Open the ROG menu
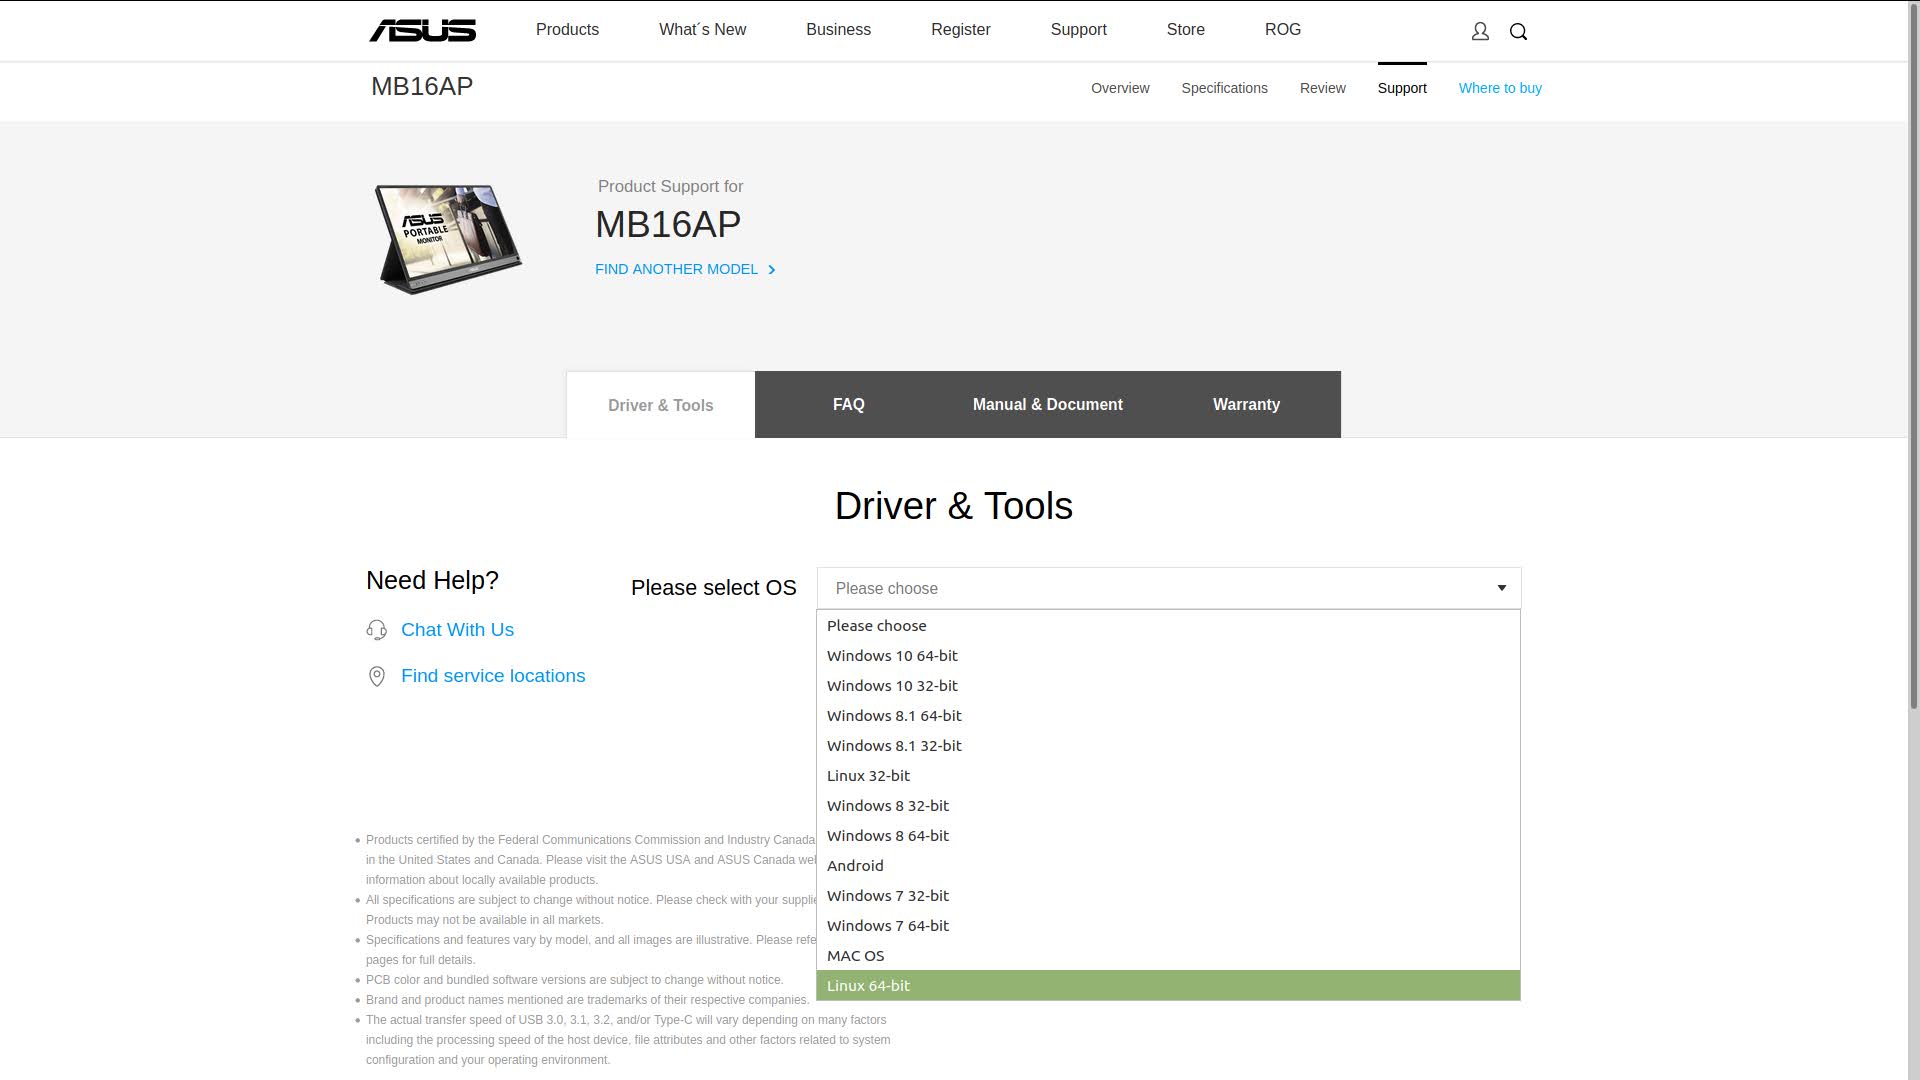The image size is (1920, 1080). pos(1282,30)
